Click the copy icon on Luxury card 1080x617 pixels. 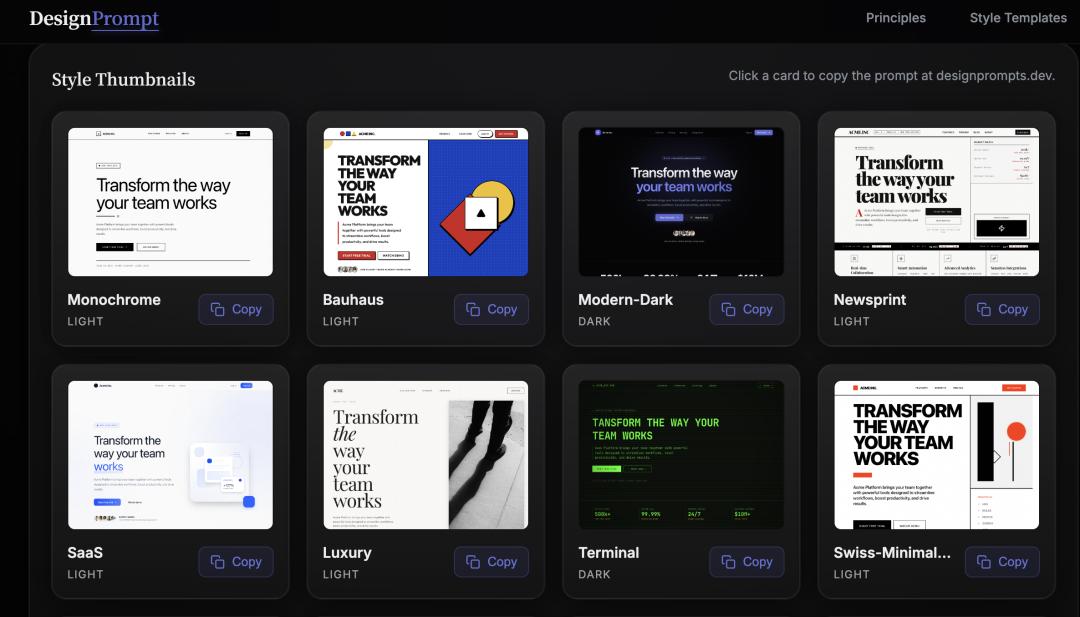pos(473,562)
